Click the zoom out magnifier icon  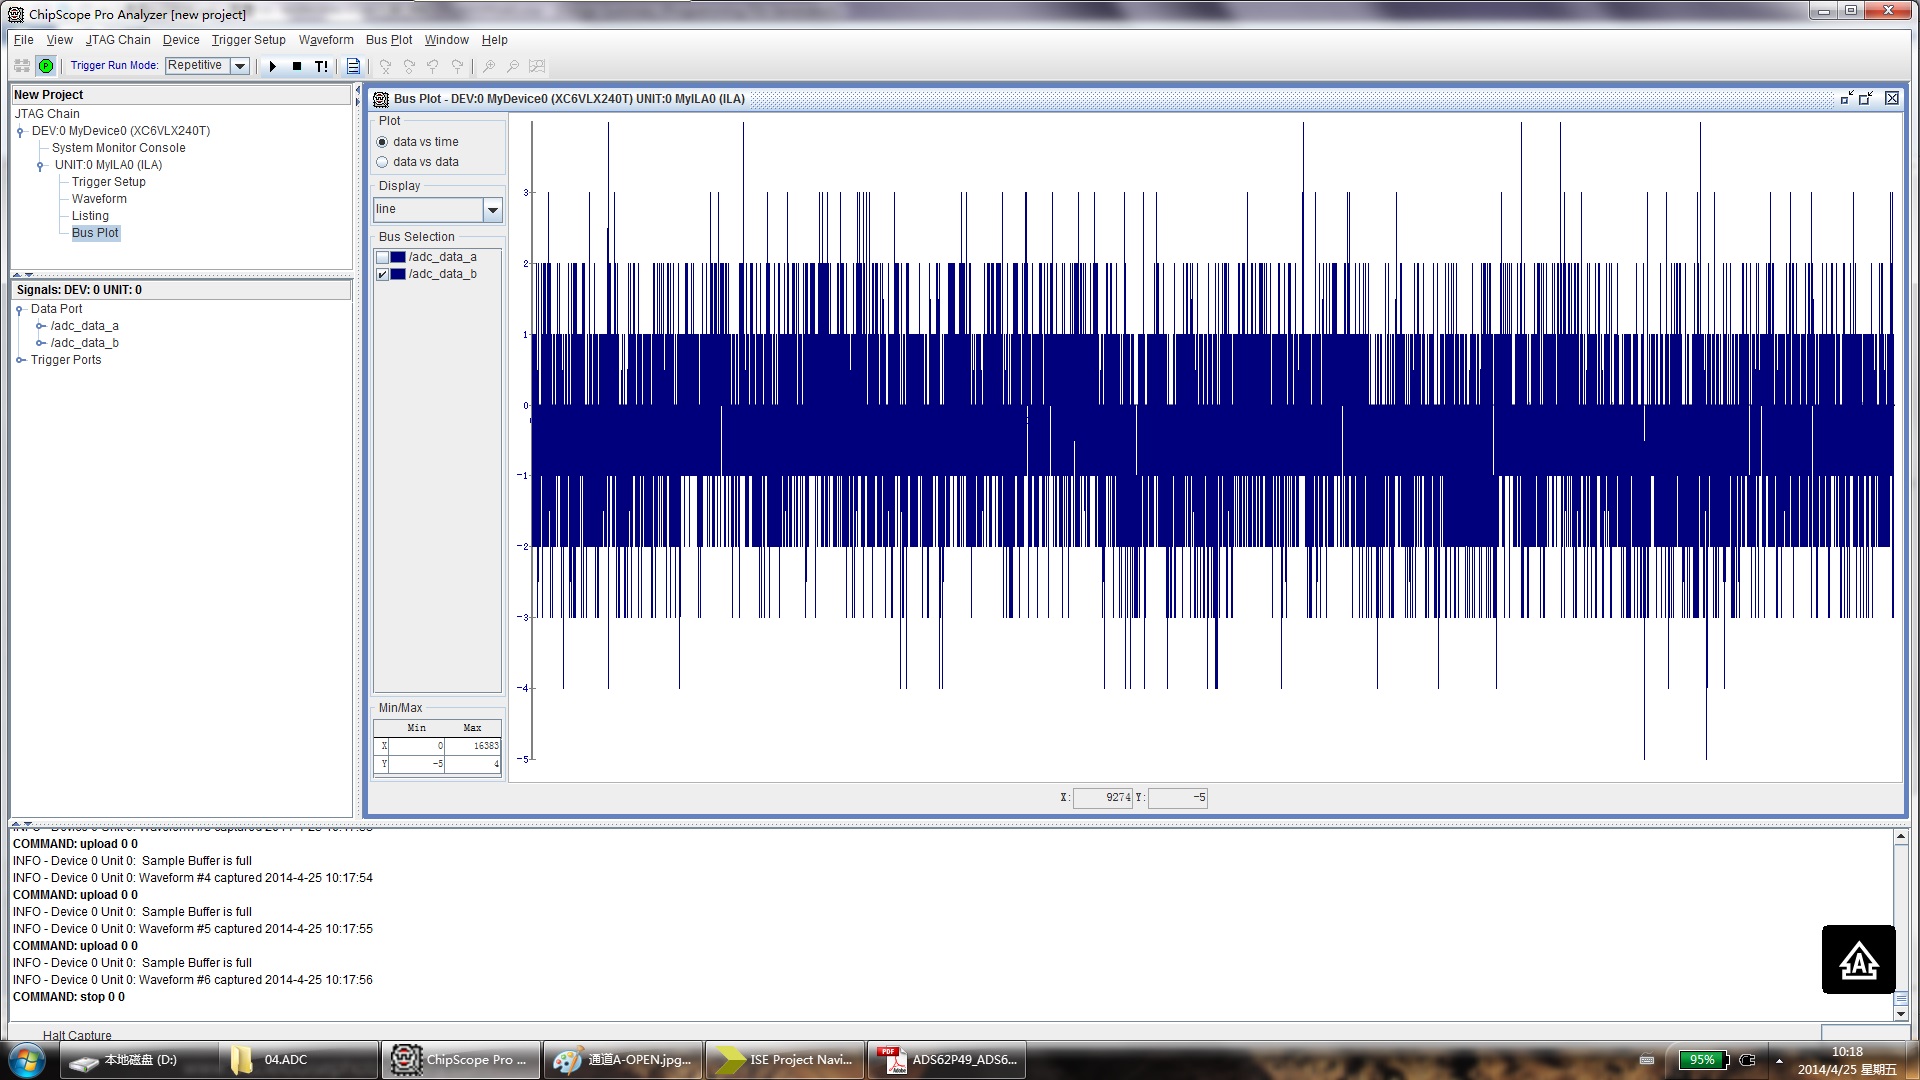pyautogui.click(x=513, y=66)
